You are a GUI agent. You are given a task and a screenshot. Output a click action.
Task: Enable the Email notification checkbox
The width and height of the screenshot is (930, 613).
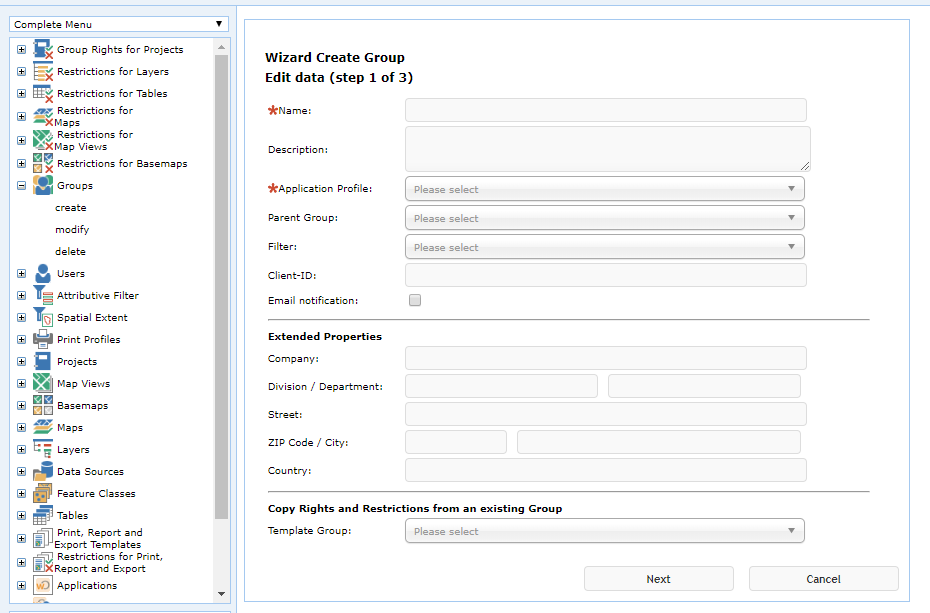pyautogui.click(x=414, y=299)
